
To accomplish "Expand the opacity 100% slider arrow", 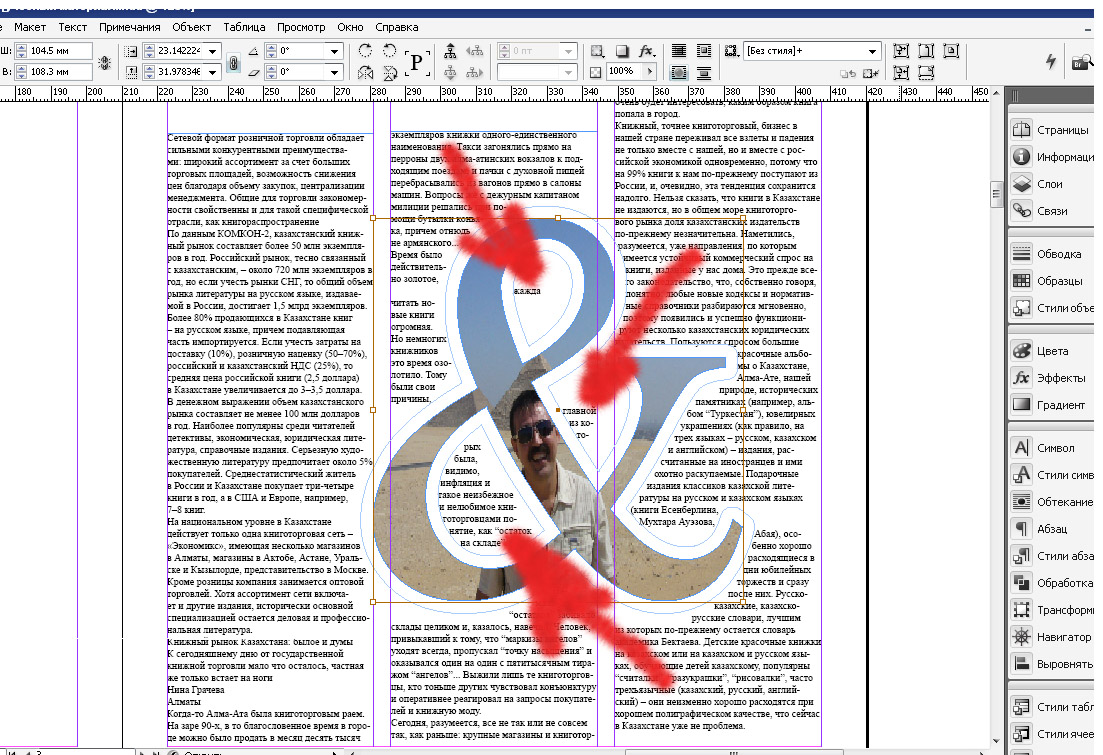I will pyautogui.click(x=650, y=71).
